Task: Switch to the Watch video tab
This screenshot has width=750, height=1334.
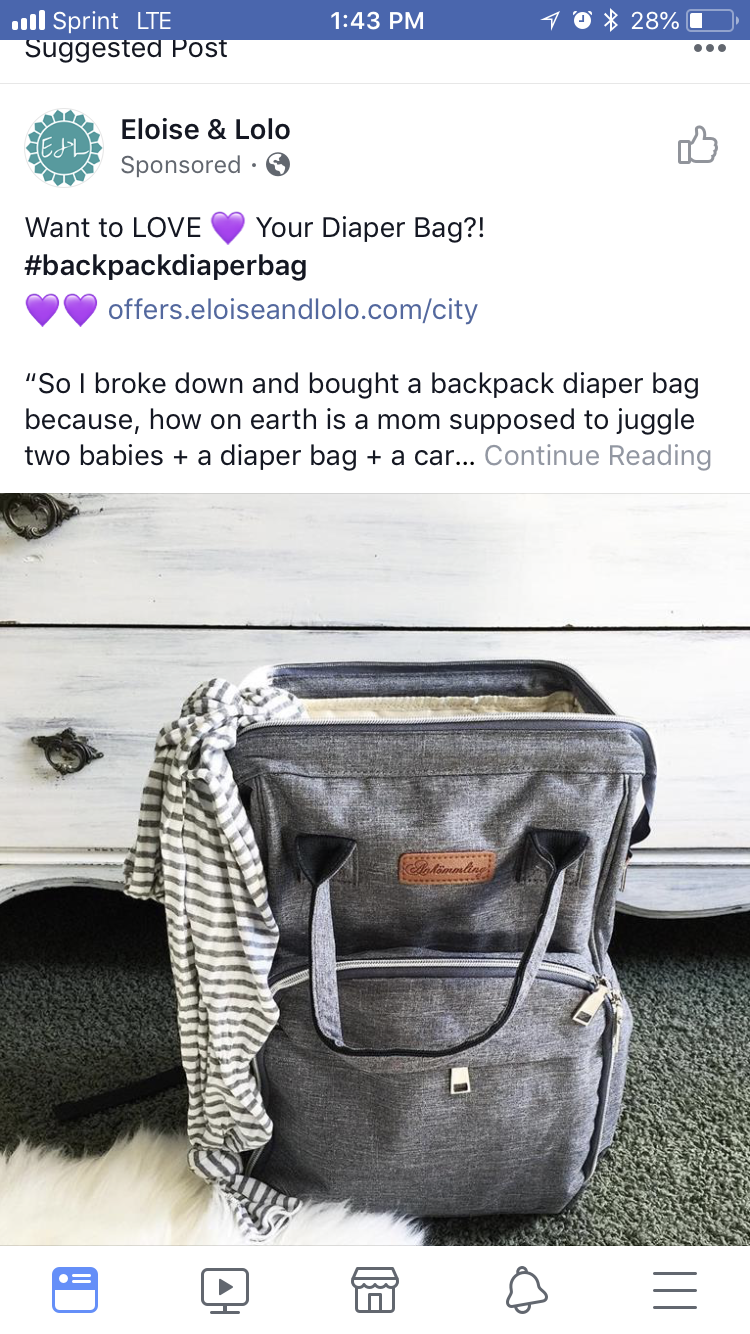Action: [225, 1290]
